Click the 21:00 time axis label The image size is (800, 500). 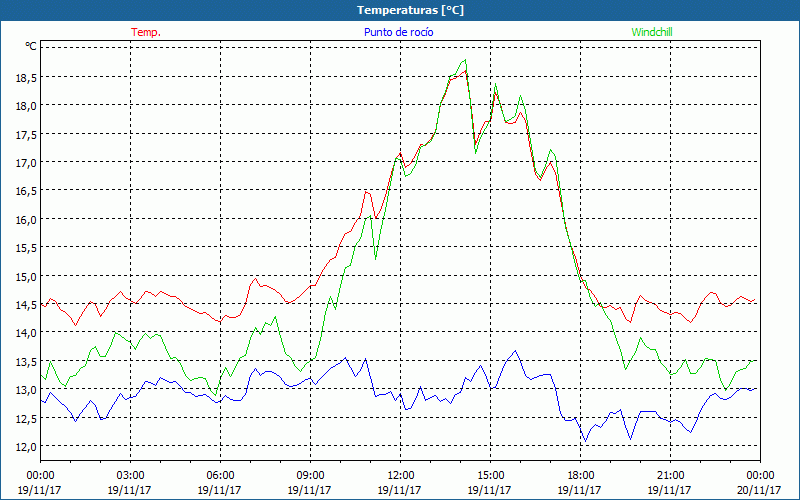pos(670,475)
